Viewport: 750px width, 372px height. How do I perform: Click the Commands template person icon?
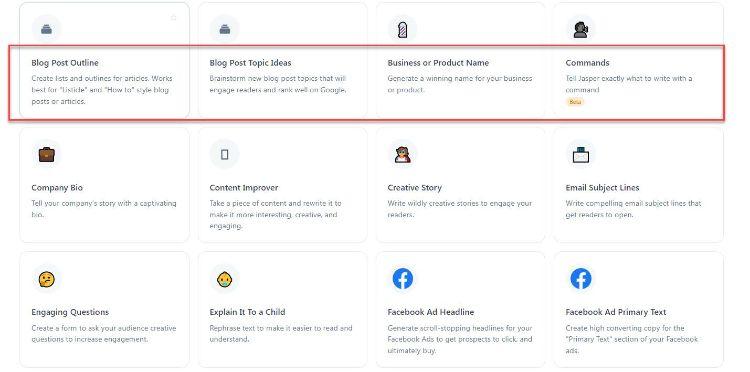581,30
